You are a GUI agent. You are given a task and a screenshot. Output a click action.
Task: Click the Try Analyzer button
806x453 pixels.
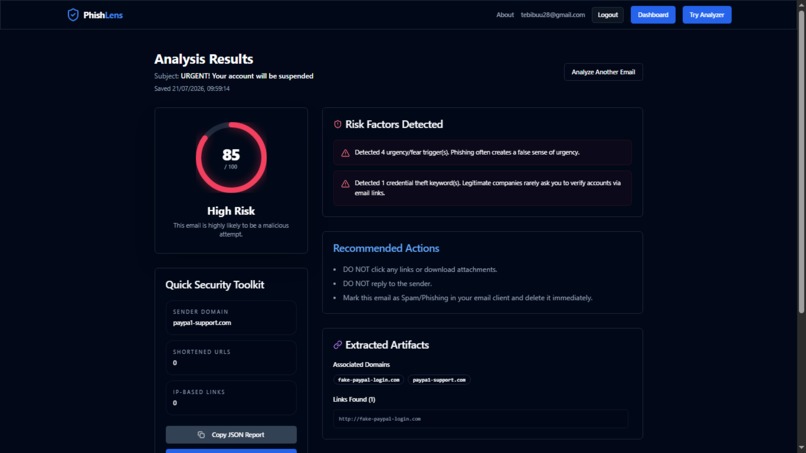coord(707,15)
